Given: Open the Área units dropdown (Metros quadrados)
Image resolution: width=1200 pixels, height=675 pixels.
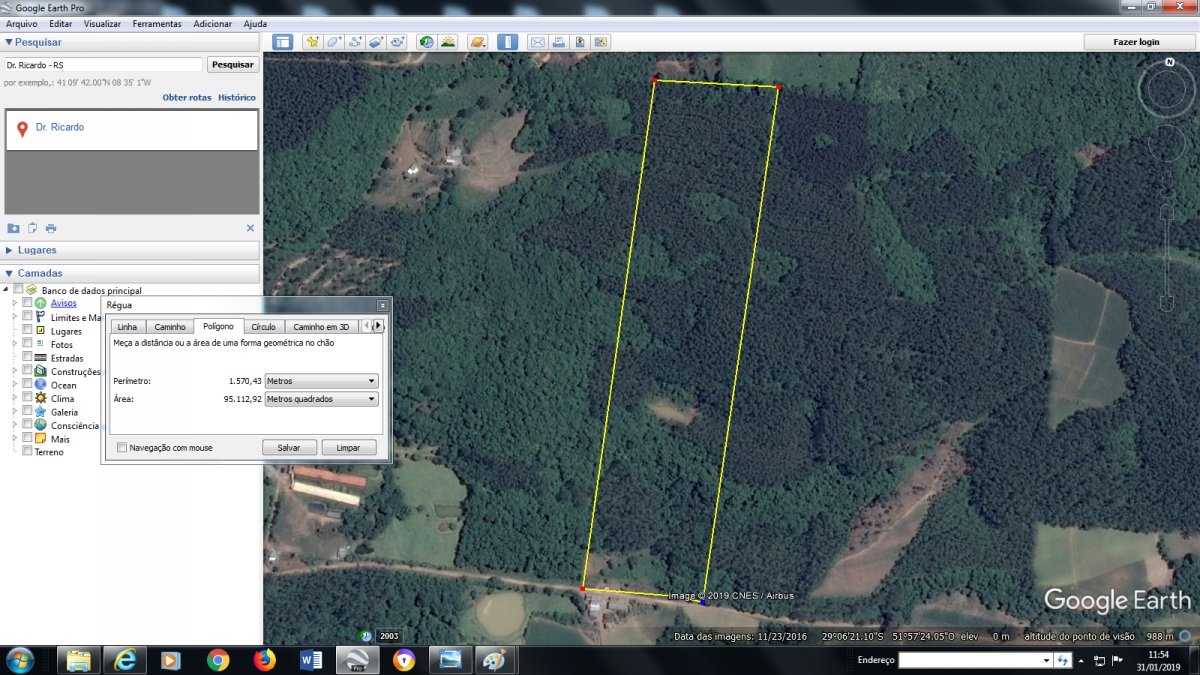Looking at the screenshot, I should (x=321, y=399).
